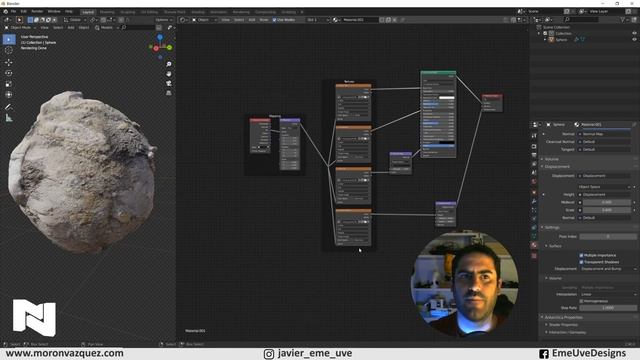Click the node editor type icon
640x360 pixels.
tap(183, 20)
